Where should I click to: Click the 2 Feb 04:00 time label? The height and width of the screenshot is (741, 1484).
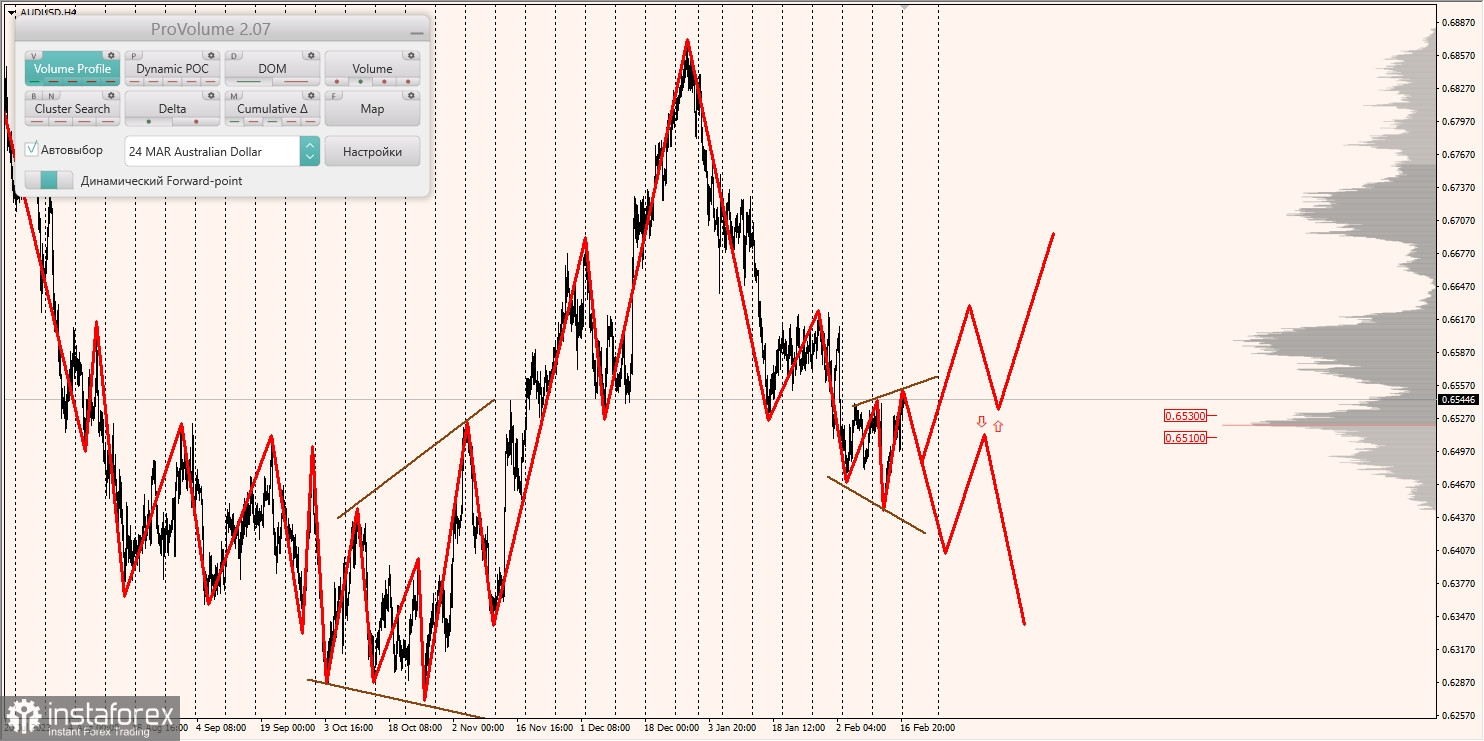861,728
